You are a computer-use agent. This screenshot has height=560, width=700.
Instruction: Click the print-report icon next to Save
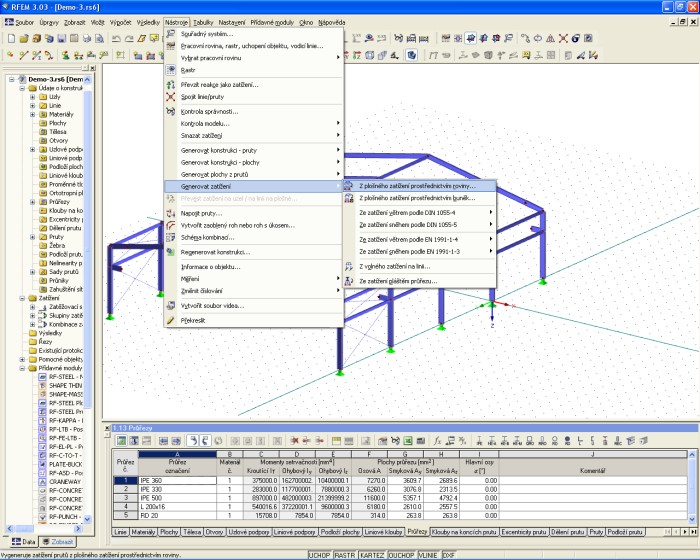point(74,38)
